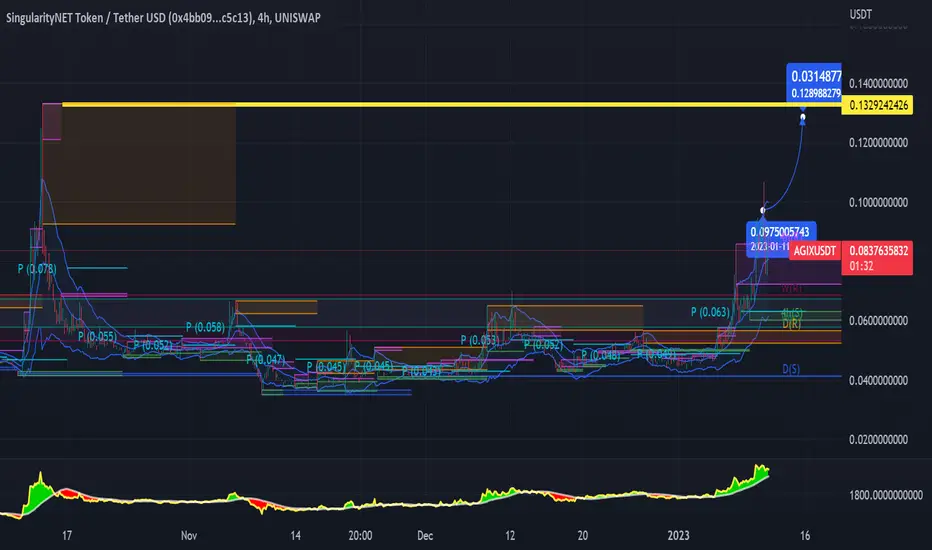Click the 1800.0000000000 indicator scale value
The width and height of the screenshot is (932, 550).
point(887,493)
